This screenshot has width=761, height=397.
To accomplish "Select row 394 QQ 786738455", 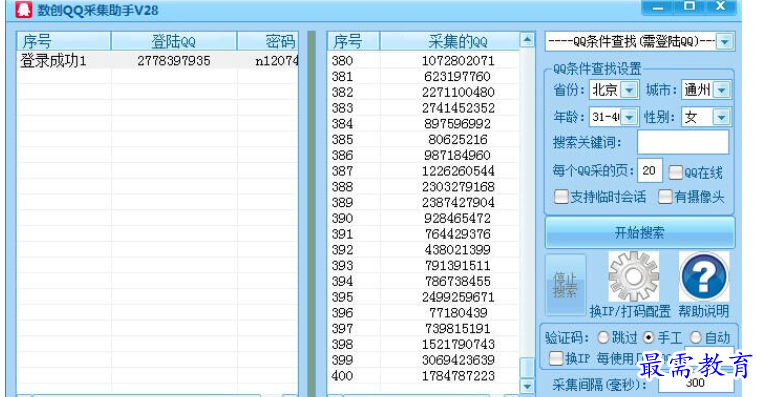I will coord(423,281).
